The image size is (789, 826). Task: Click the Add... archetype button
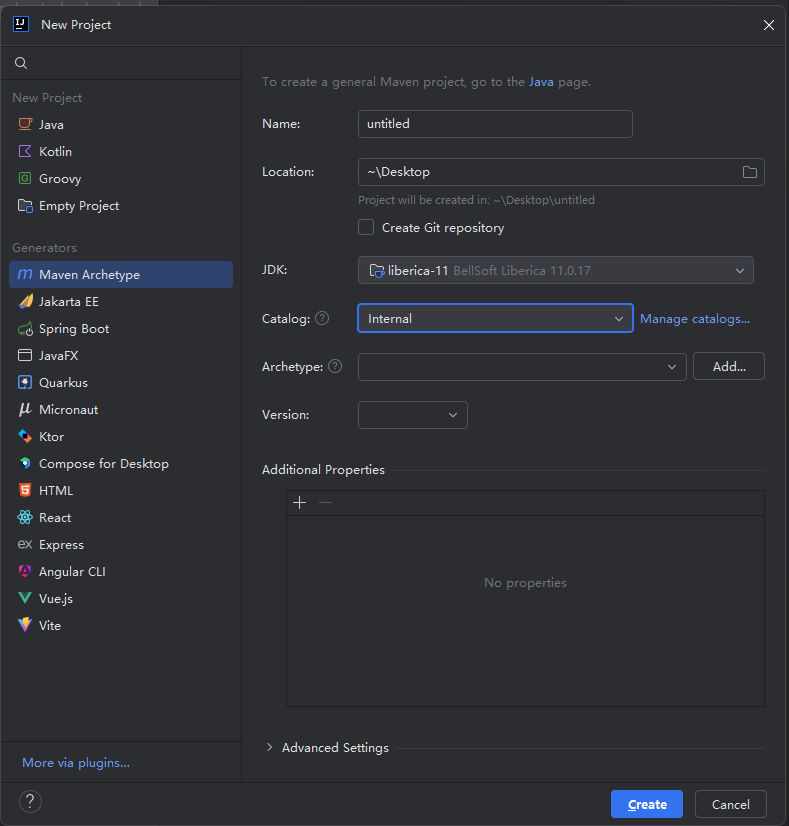click(728, 366)
